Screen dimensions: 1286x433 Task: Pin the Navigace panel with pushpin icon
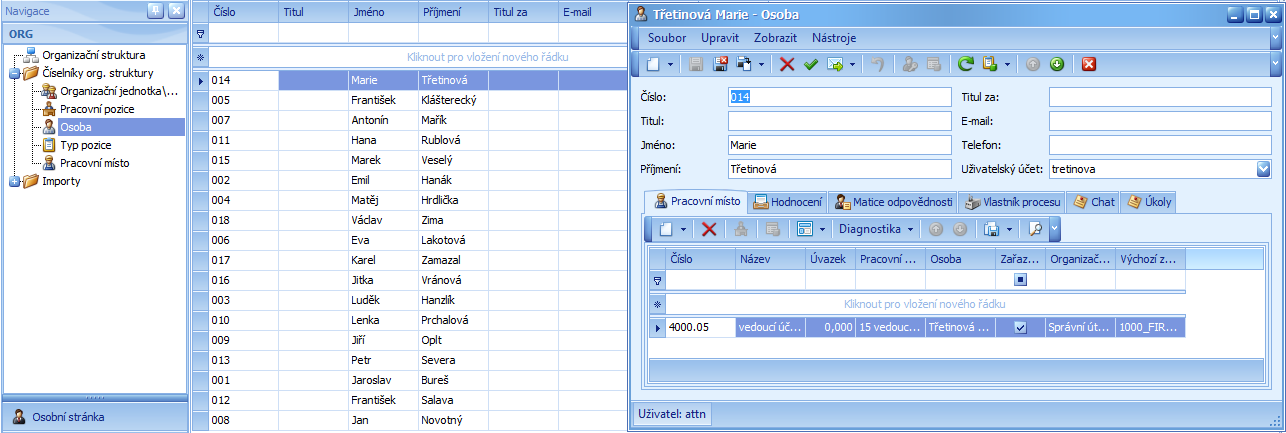coord(155,10)
